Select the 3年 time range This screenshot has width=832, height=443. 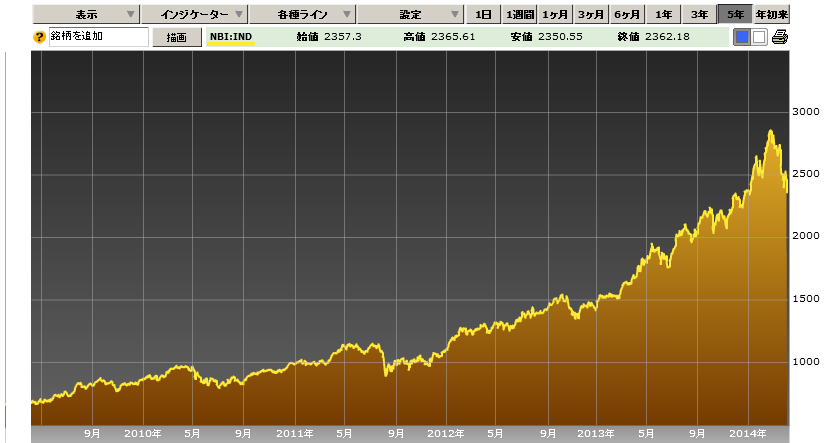699,14
